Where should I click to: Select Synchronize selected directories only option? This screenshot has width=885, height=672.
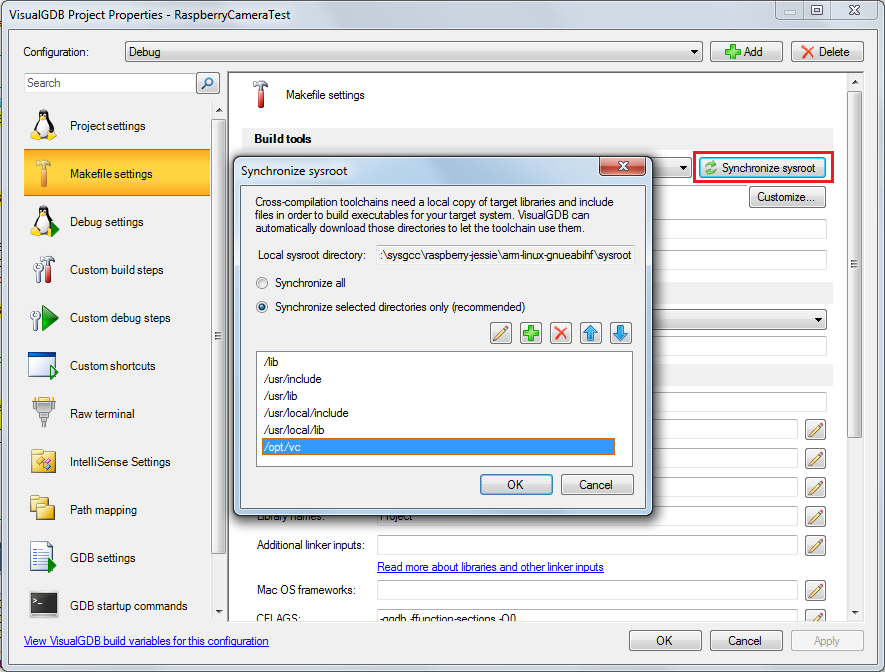tap(391, 307)
